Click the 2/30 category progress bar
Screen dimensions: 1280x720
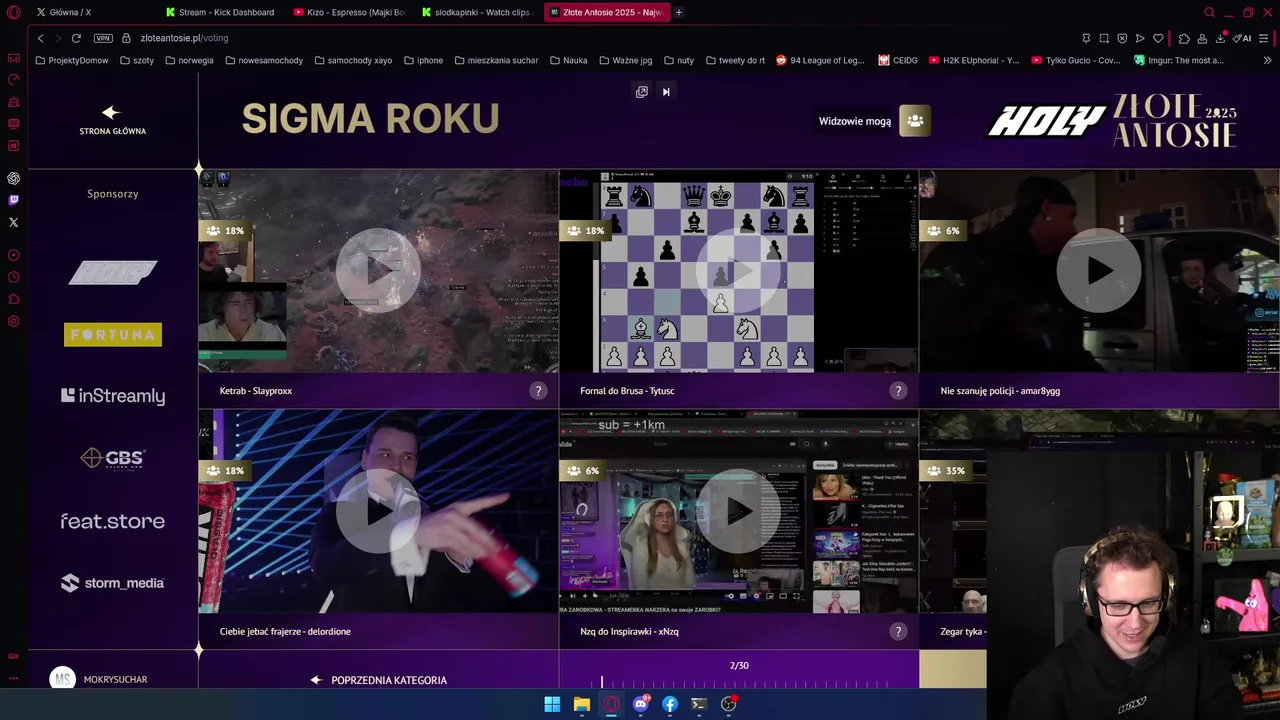tap(739, 682)
